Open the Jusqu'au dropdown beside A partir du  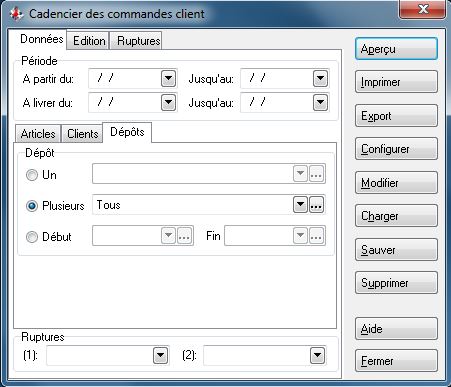(320, 79)
